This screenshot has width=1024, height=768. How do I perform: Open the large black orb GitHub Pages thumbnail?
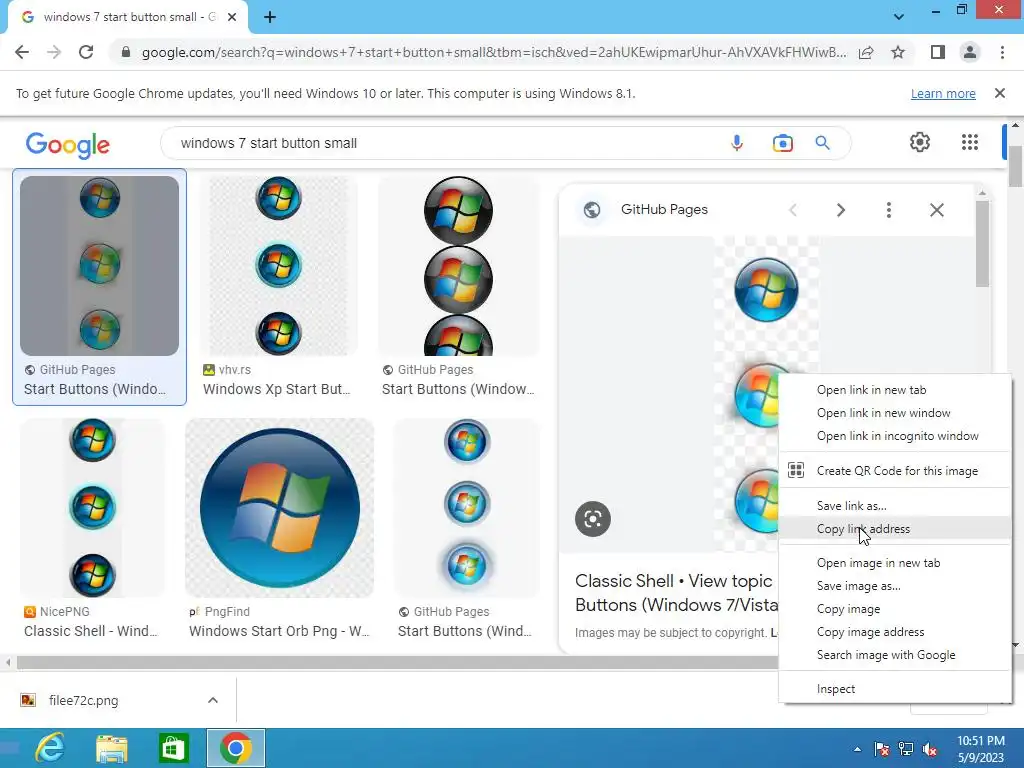pos(458,266)
